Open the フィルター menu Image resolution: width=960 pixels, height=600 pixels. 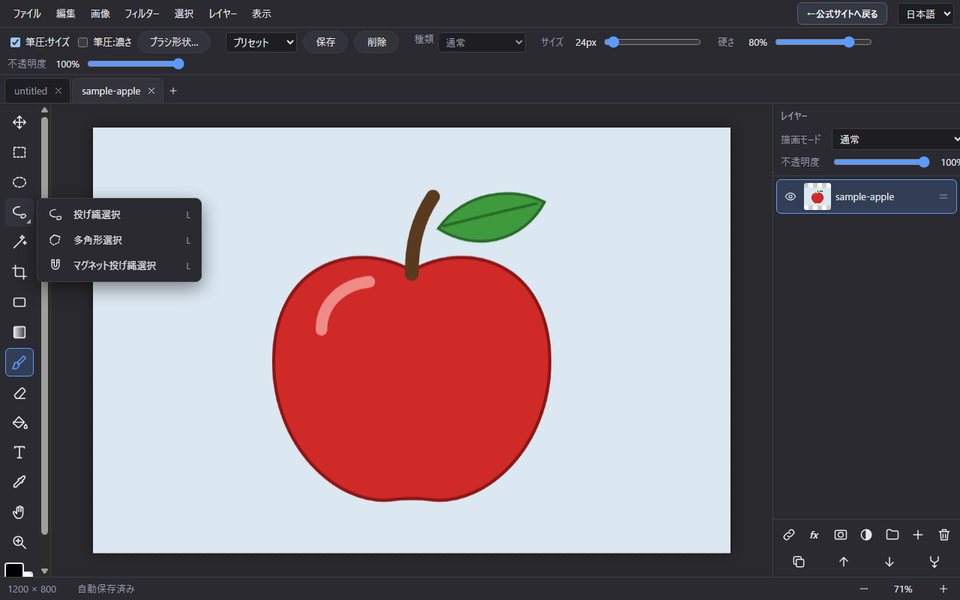pos(142,13)
